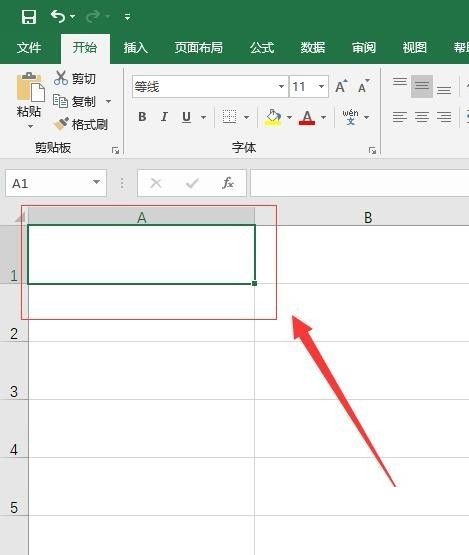Undo the last action
469x555 pixels.
pyautogui.click(x=58, y=16)
